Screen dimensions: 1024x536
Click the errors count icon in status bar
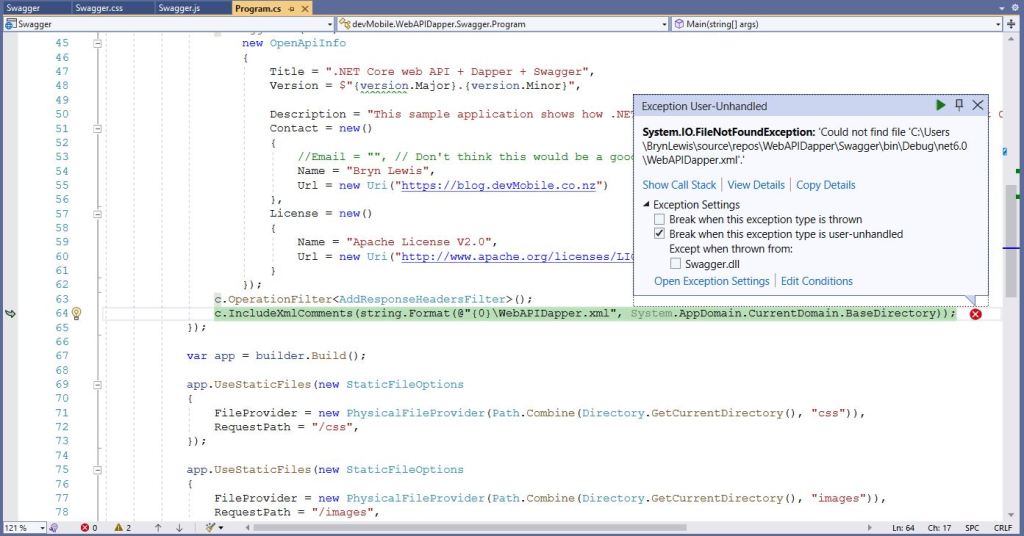(x=86, y=527)
